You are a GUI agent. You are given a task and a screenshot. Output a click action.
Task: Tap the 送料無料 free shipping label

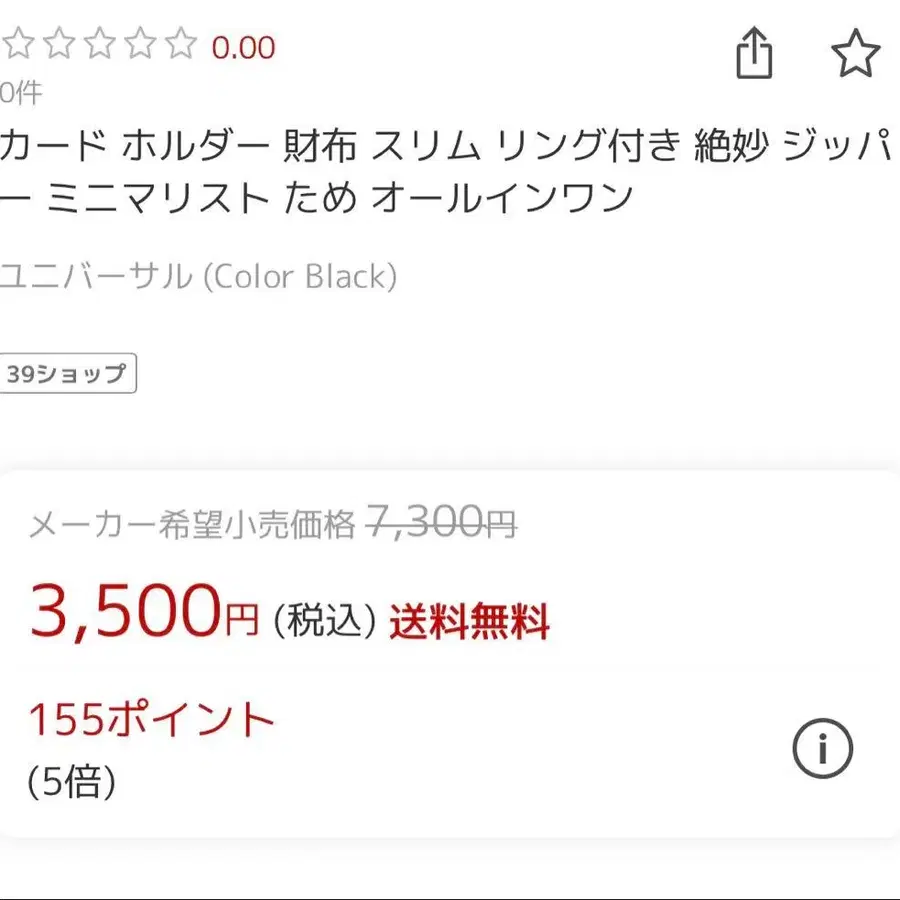(x=470, y=622)
